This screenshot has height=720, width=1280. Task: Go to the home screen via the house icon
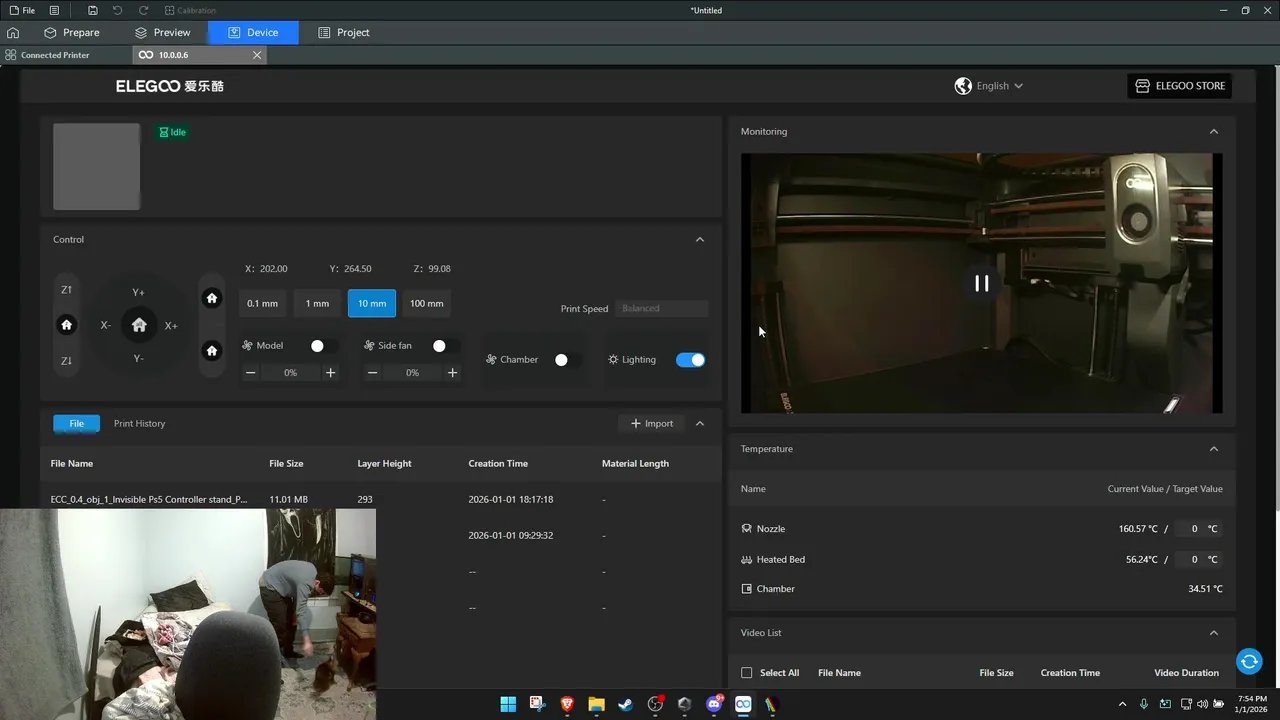click(x=13, y=33)
